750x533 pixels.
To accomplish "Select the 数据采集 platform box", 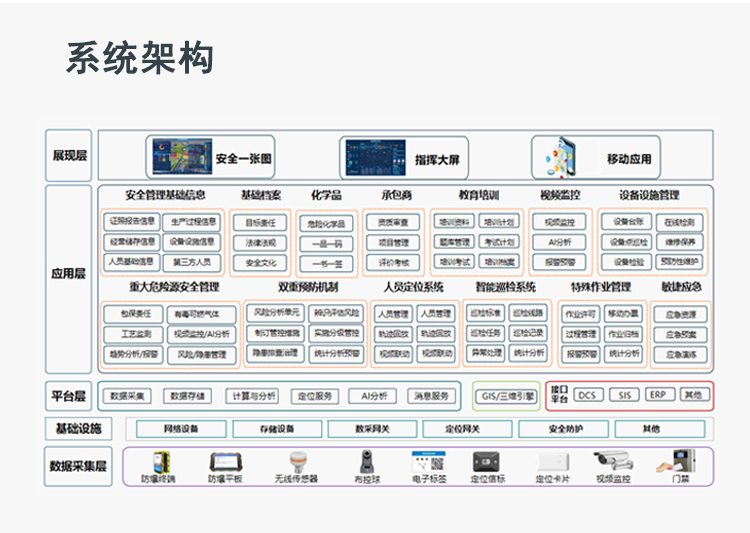I will click(x=128, y=396).
